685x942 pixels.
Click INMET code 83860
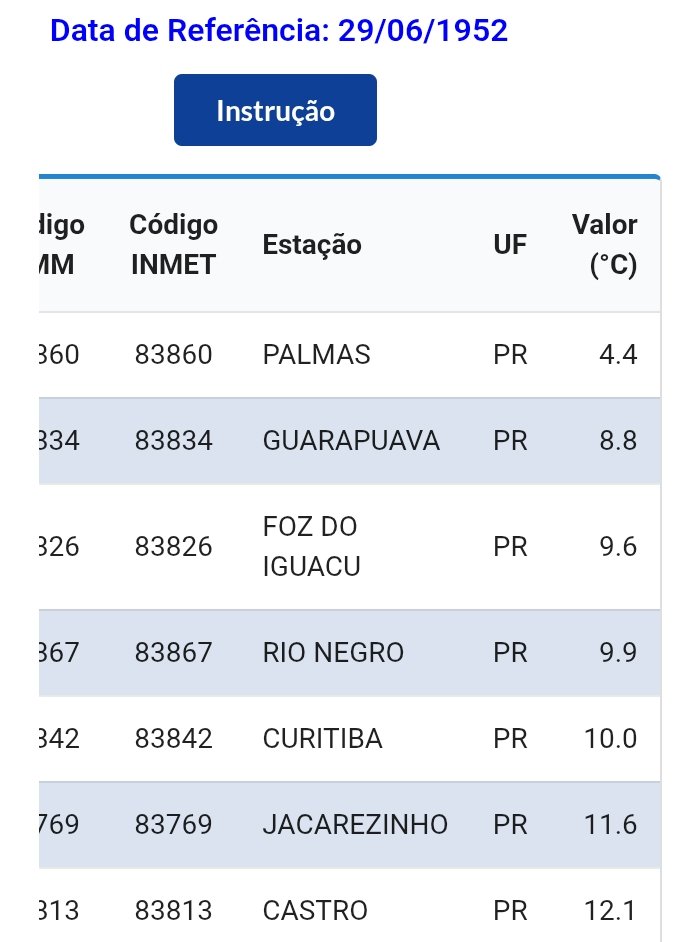click(173, 355)
